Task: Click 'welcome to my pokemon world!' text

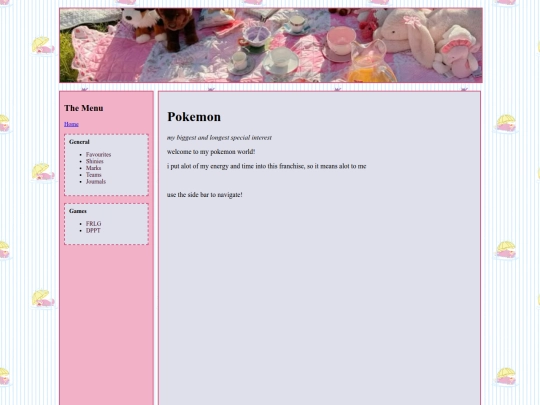Action: tap(211, 152)
